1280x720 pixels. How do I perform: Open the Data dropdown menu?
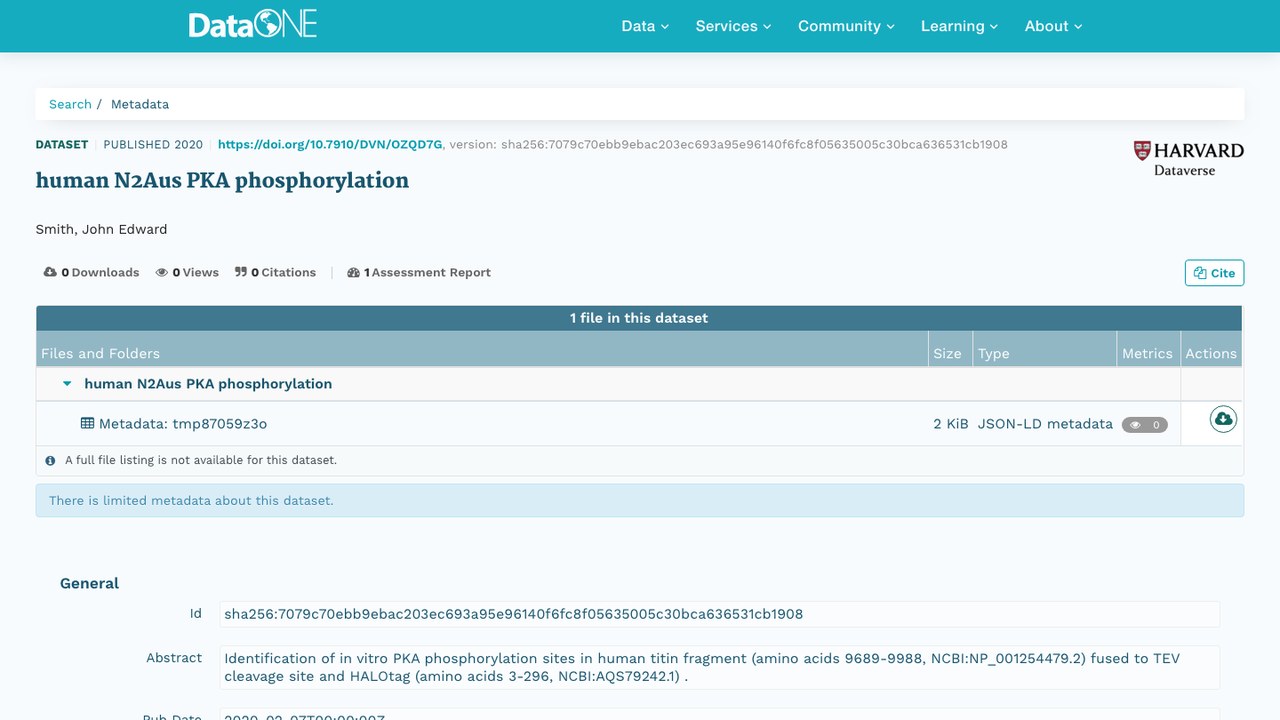pos(645,26)
